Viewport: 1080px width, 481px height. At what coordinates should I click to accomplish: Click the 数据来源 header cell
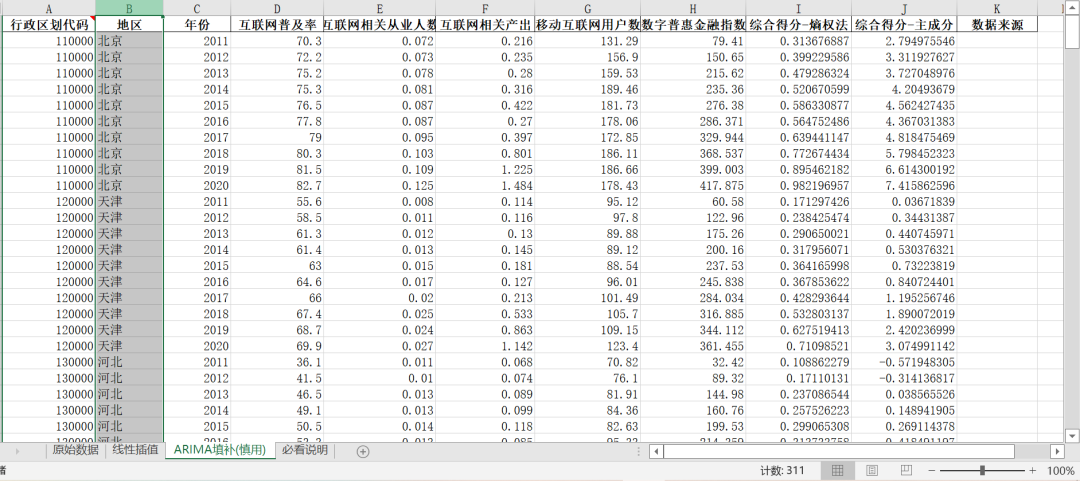[997, 25]
